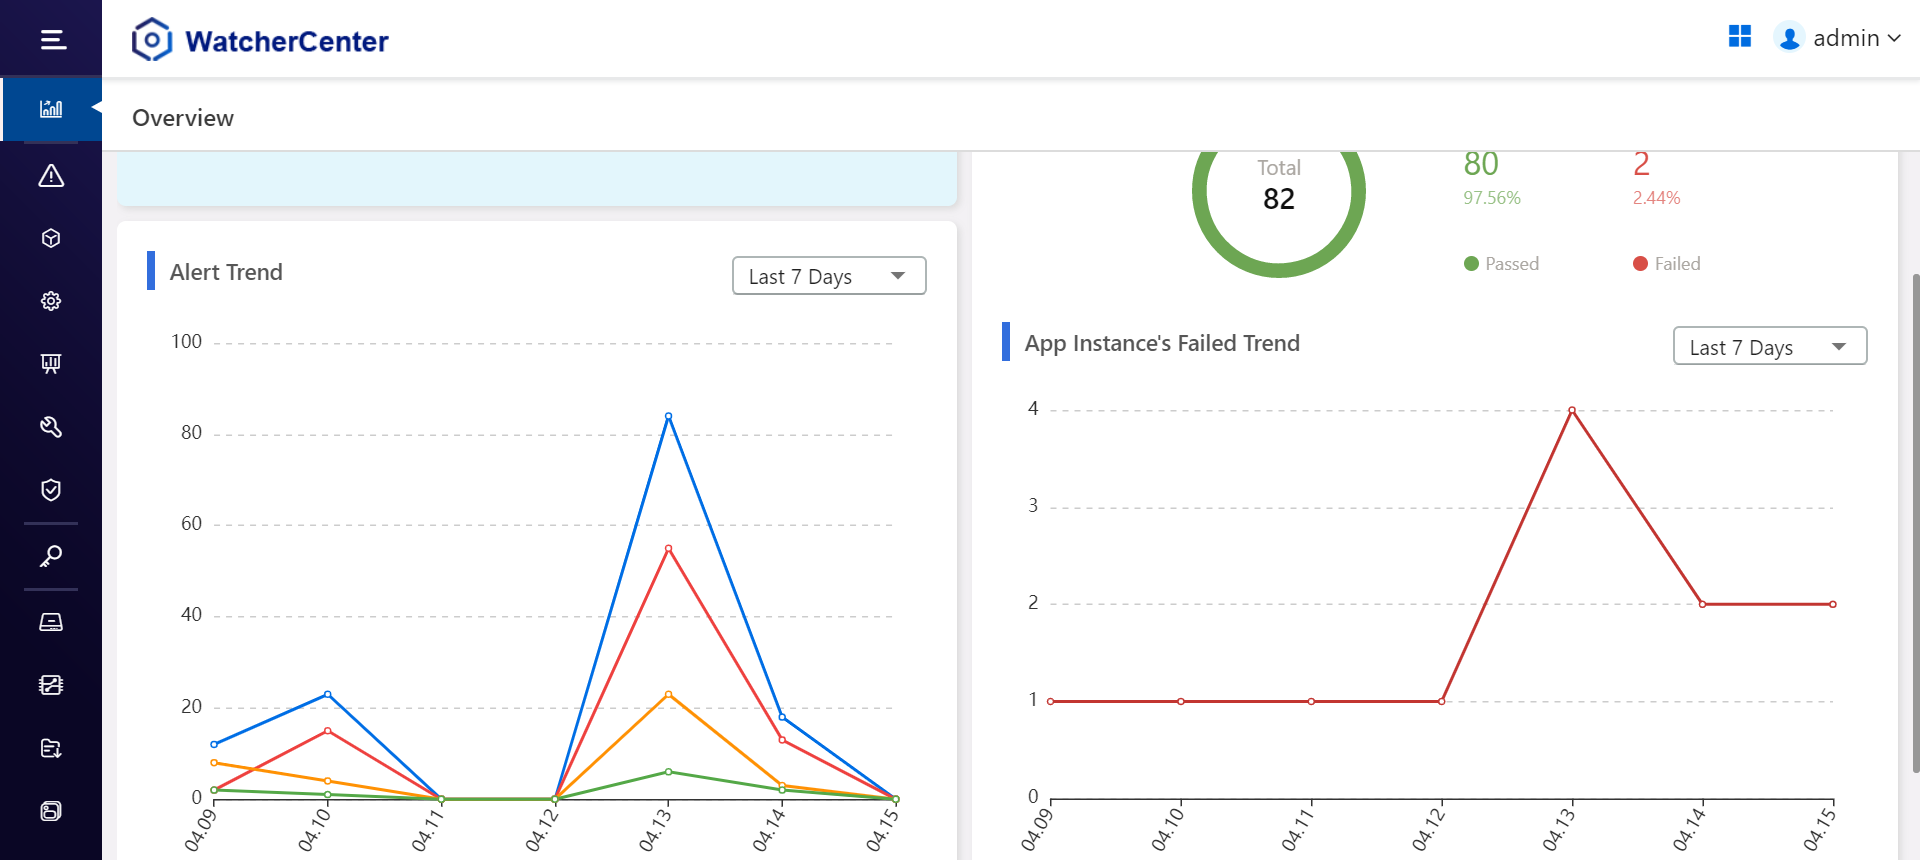The height and width of the screenshot is (860, 1920).
Task: Open Alert Trend Last 7 Days dropdown
Action: click(x=829, y=276)
